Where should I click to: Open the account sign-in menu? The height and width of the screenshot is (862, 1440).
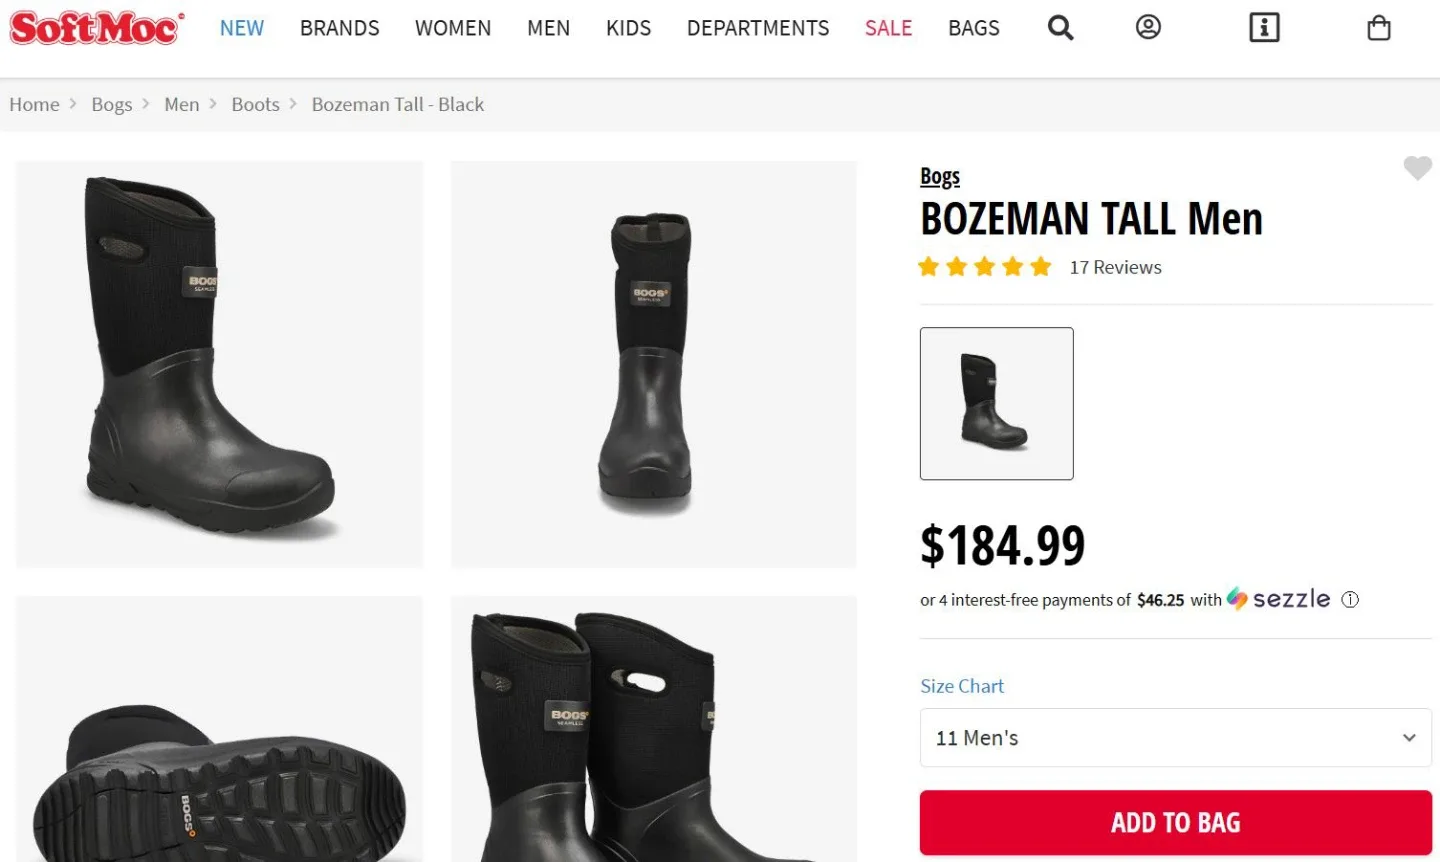1147,27
